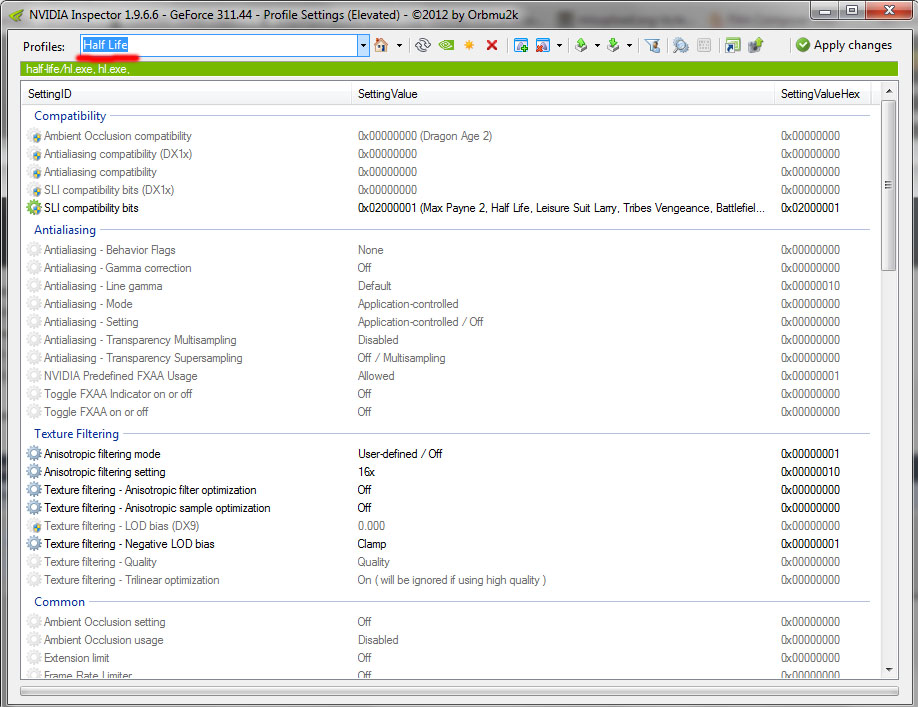
Task: Add an application to the current profile
Action: click(520, 45)
